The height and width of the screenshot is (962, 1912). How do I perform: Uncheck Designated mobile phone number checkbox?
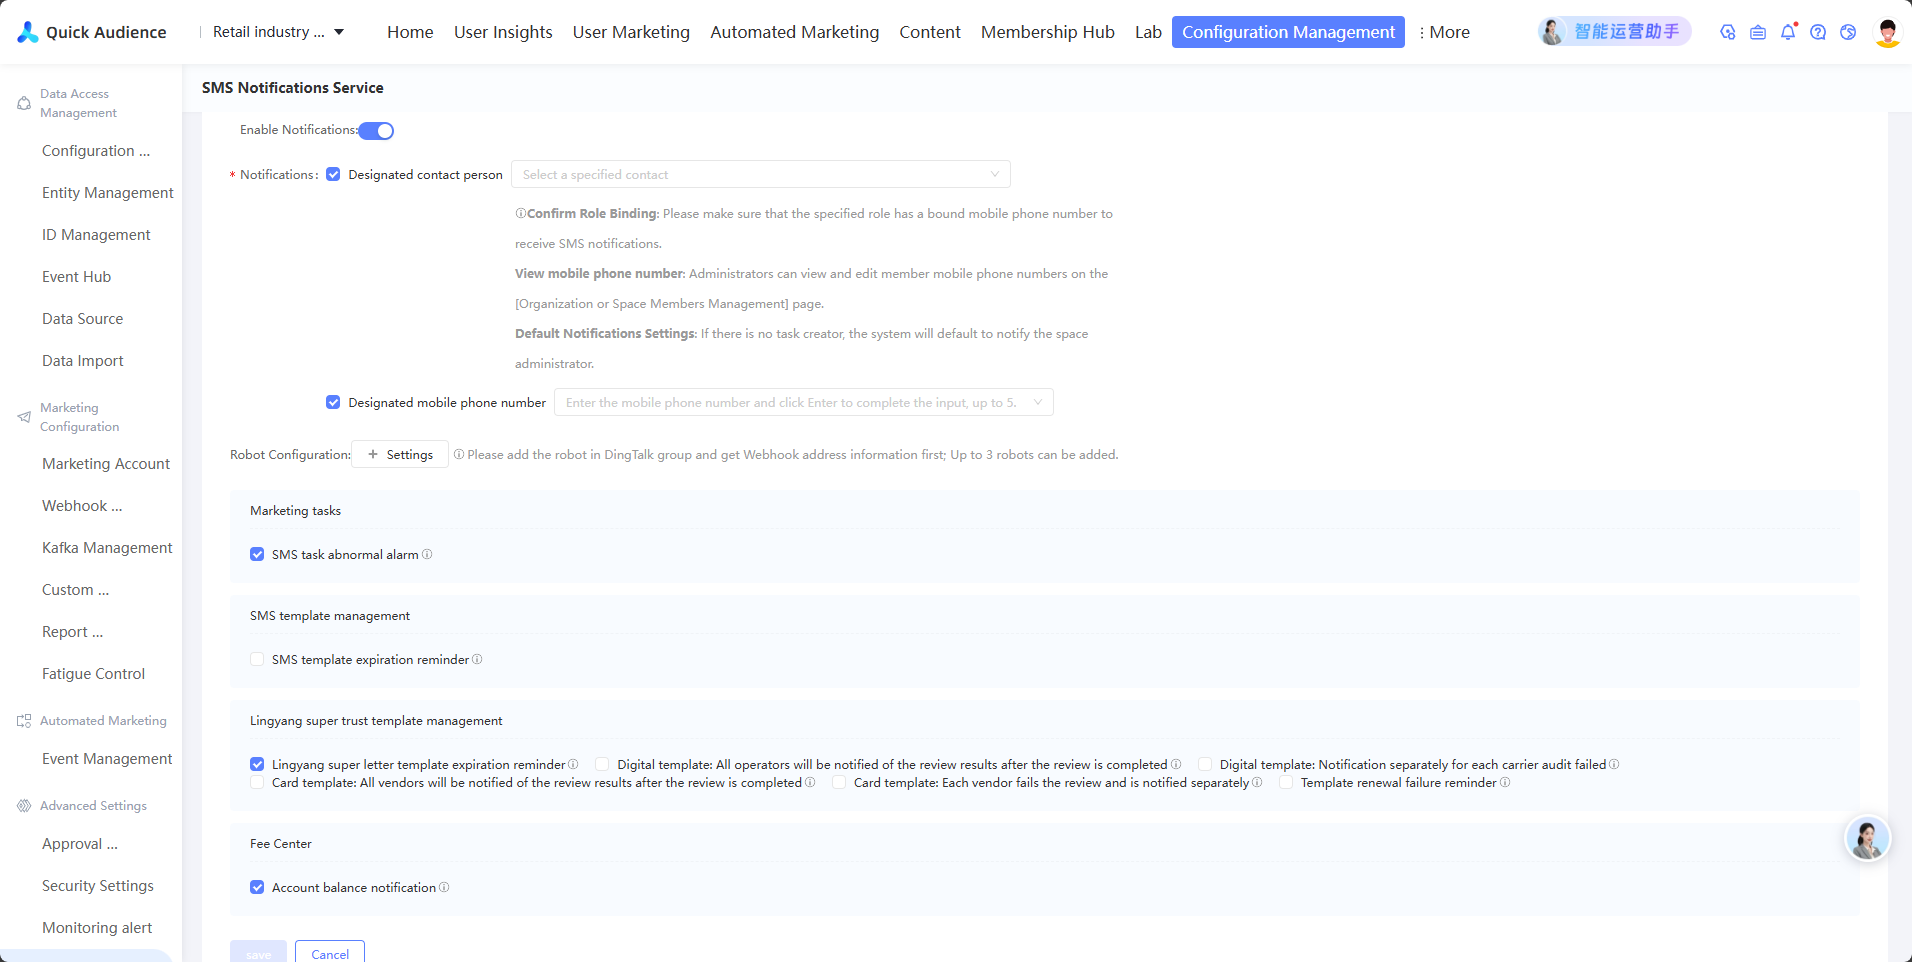click(333, 402)
